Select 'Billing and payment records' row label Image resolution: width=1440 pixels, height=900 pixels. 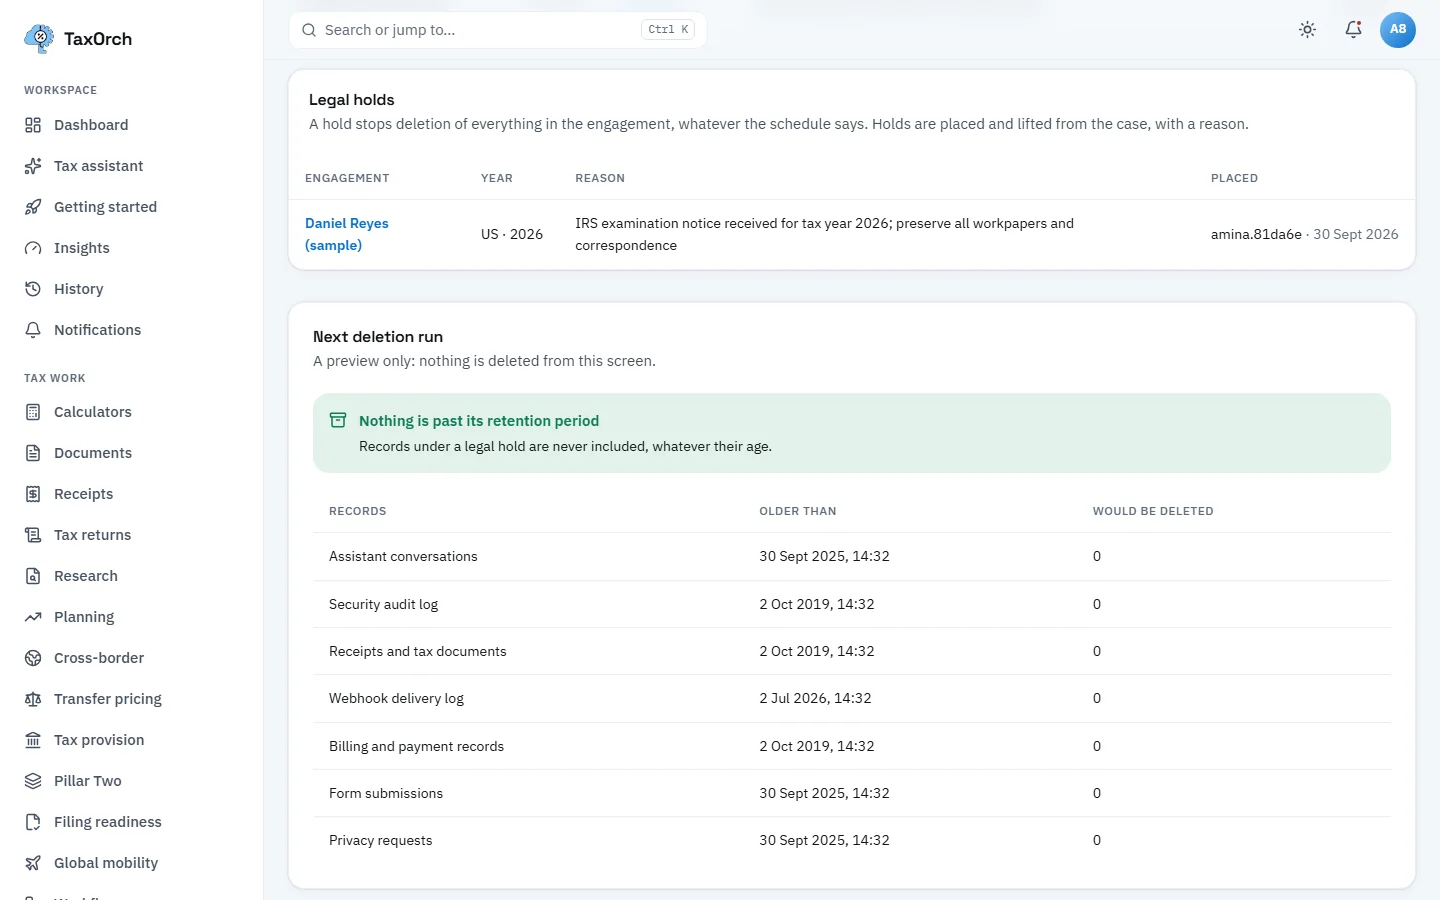pyautogui.click(x=416, y=746)
